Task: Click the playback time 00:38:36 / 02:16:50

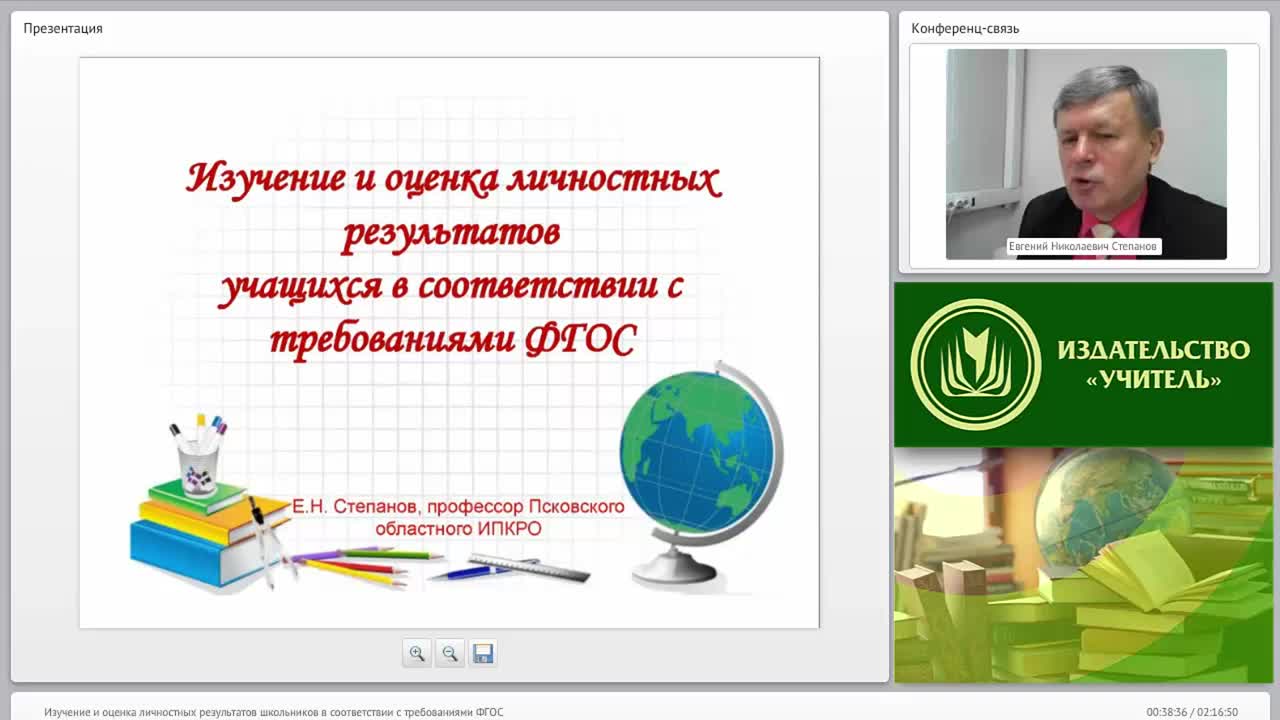Action: click(x=1192, y=712)
